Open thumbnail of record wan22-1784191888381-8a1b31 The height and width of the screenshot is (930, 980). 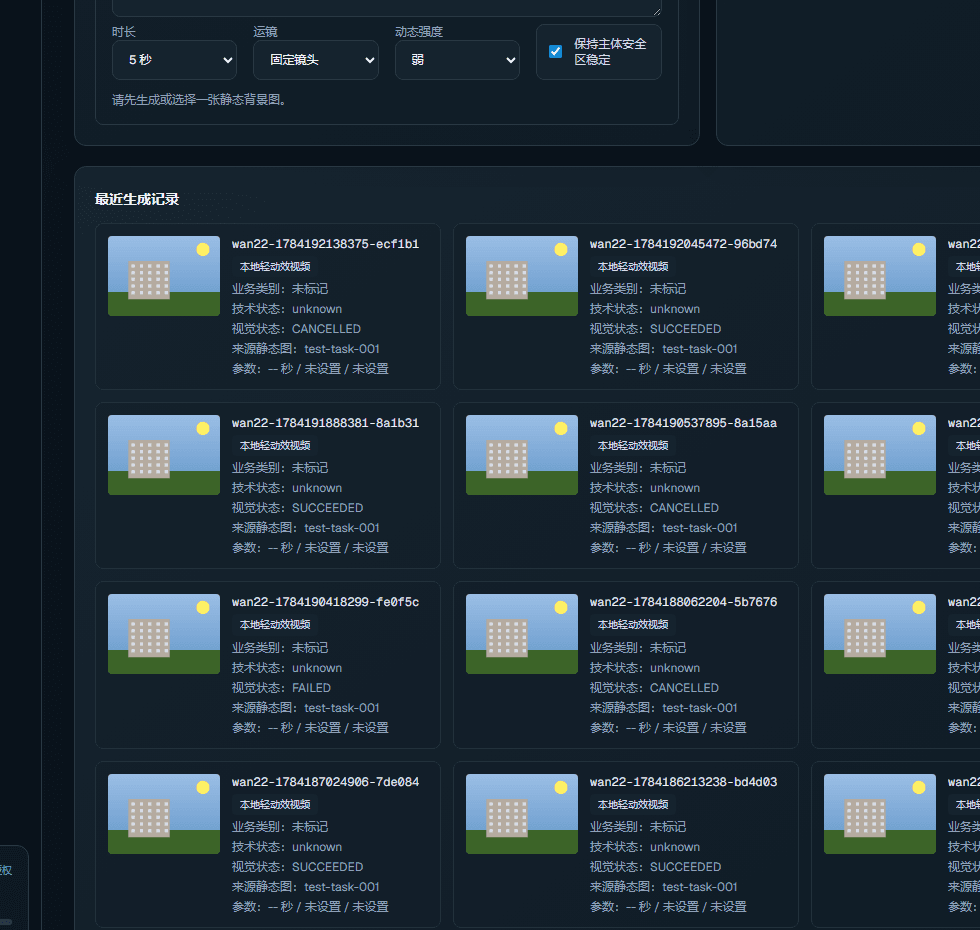[164, 455]
